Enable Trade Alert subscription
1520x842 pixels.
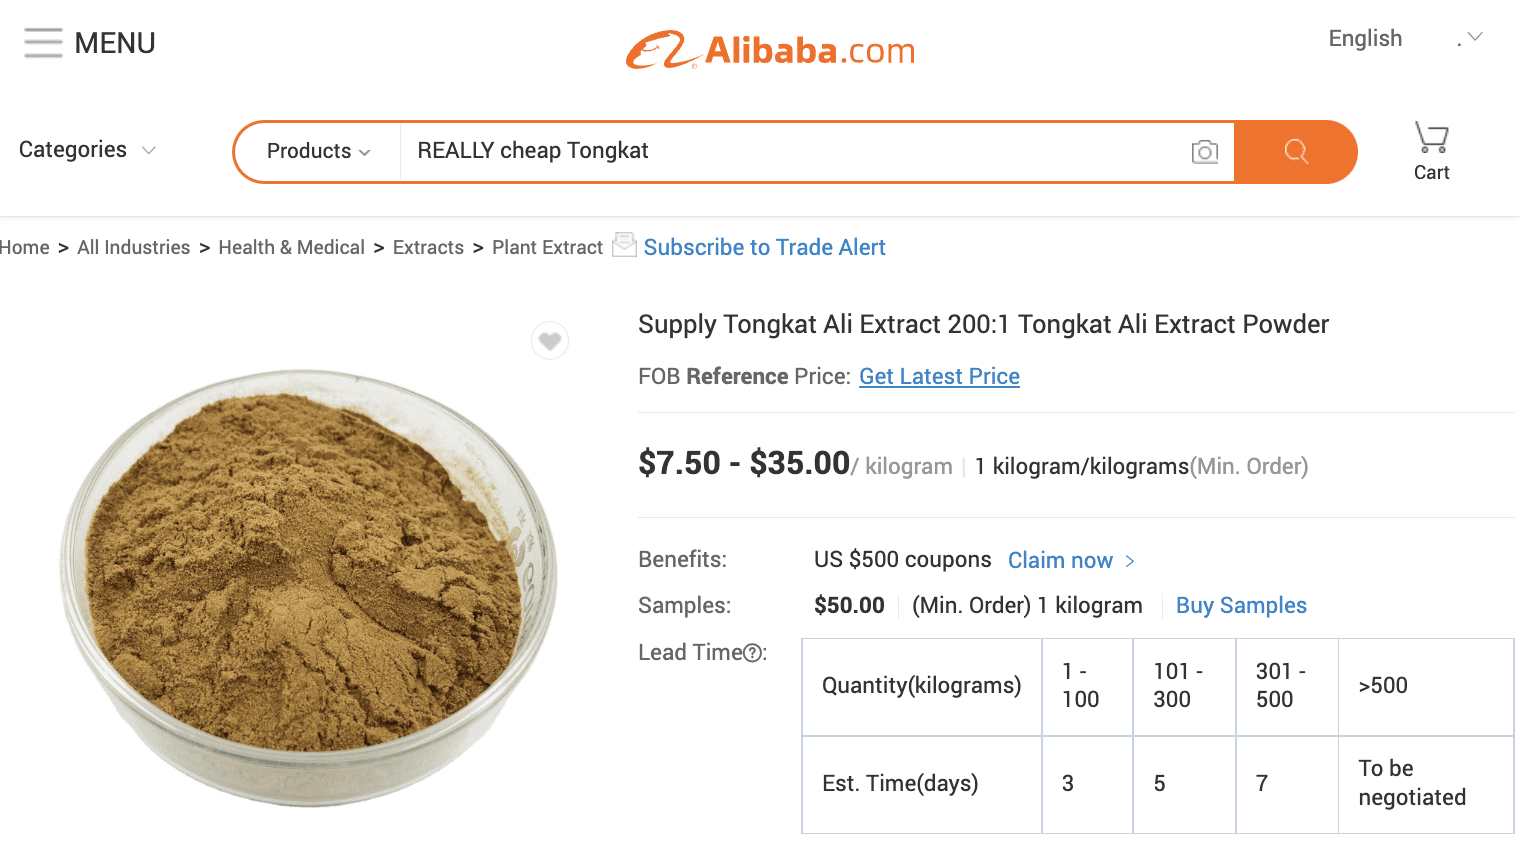click(x=764, y=247)
